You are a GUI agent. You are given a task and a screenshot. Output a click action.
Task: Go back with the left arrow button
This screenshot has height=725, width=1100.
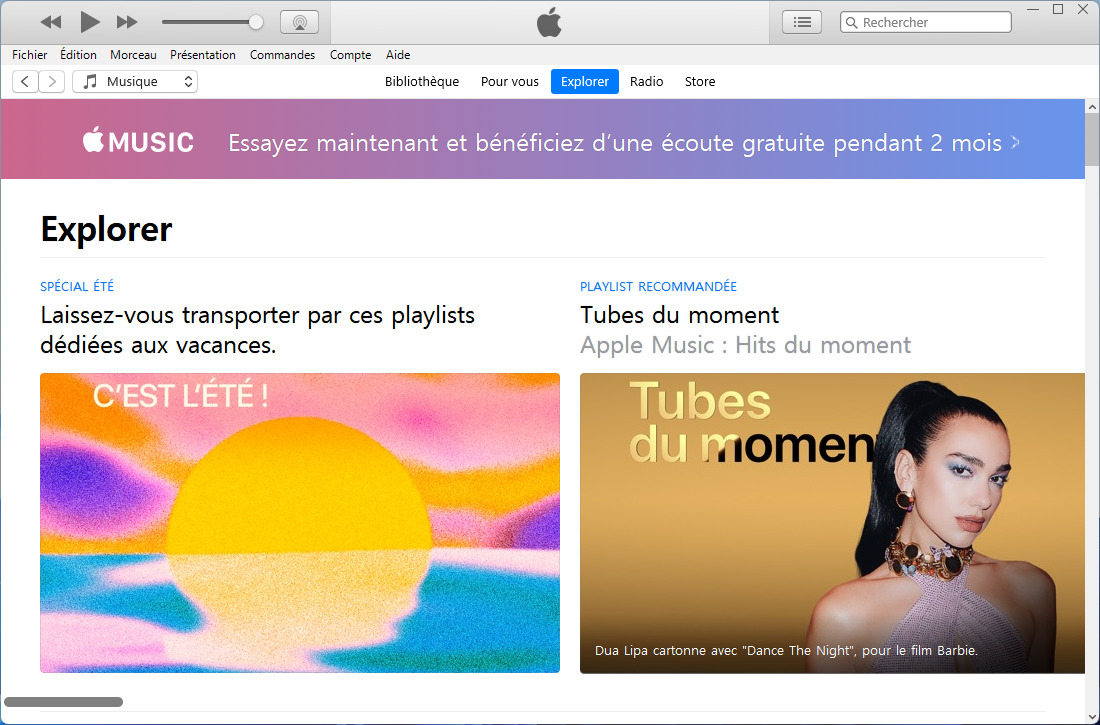pos(25,81)
